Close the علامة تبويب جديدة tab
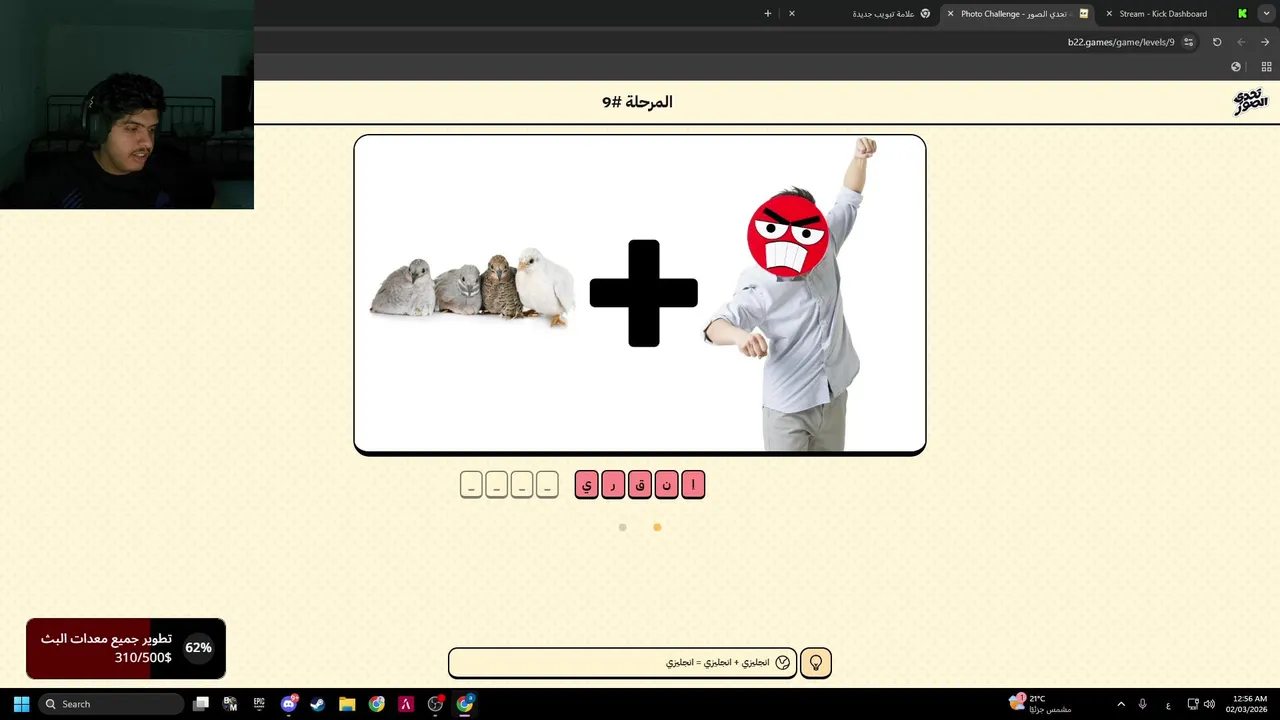The width and height of the screenshot is (1280, 720). click(792, 14)
